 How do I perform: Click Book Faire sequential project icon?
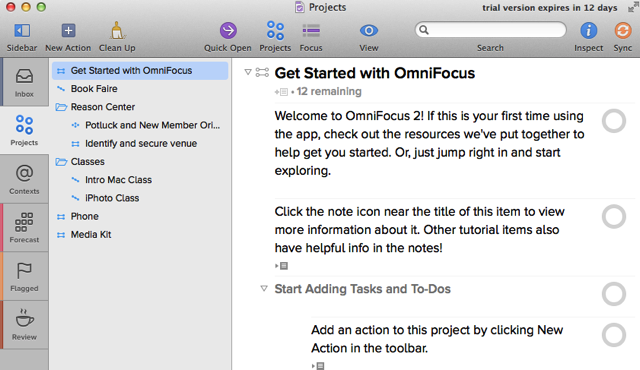pyautogui.click(x=61, y=89)
